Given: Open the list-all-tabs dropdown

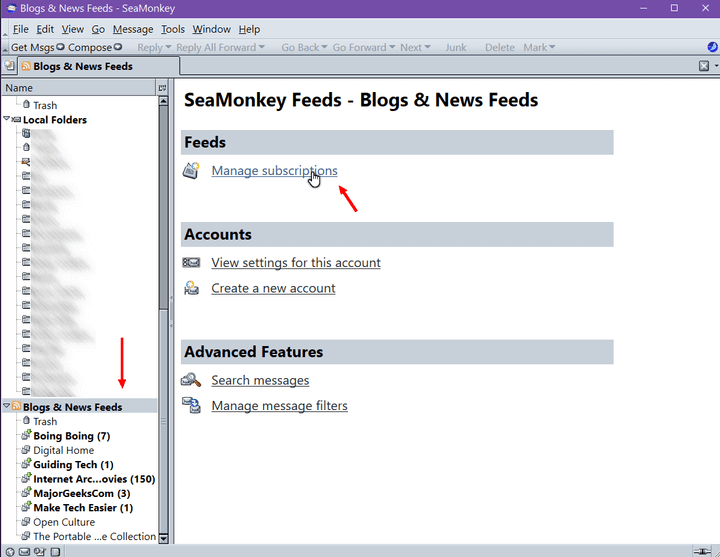Looking at the screenshot, I should 716,66.
